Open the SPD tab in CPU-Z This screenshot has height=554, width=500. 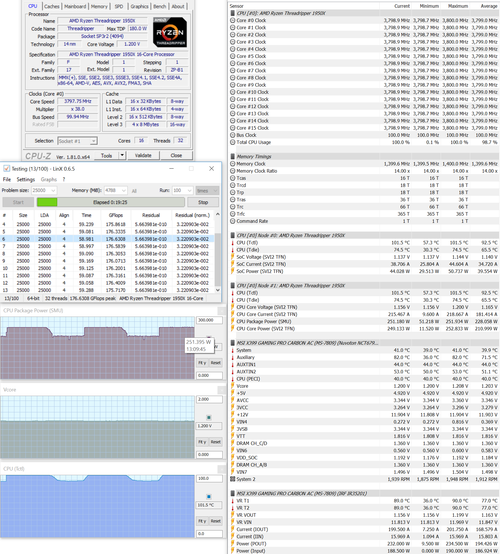pos(119,6)
